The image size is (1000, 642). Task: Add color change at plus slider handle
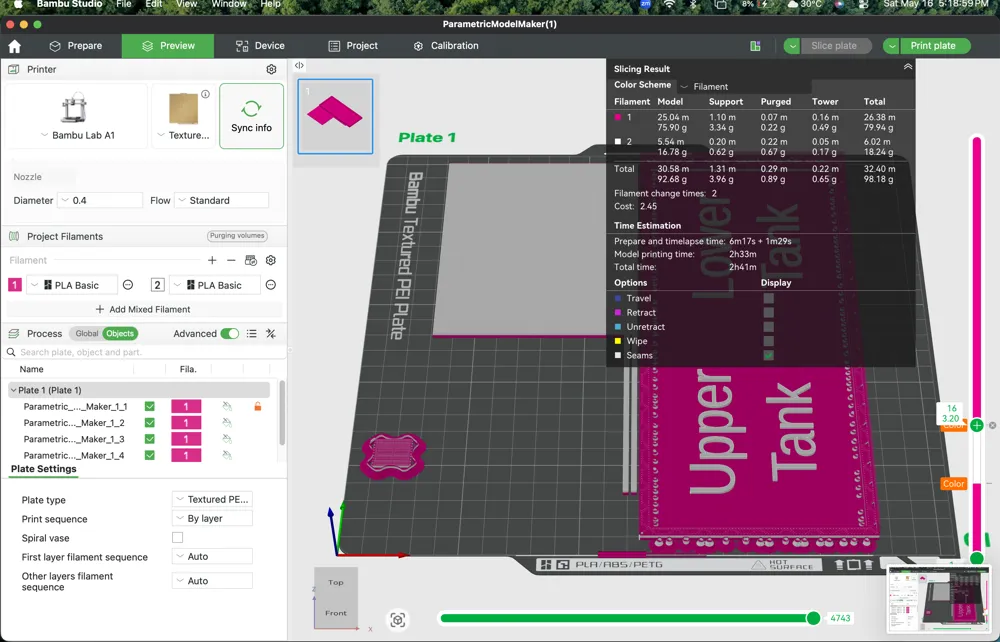click(976, 425)
